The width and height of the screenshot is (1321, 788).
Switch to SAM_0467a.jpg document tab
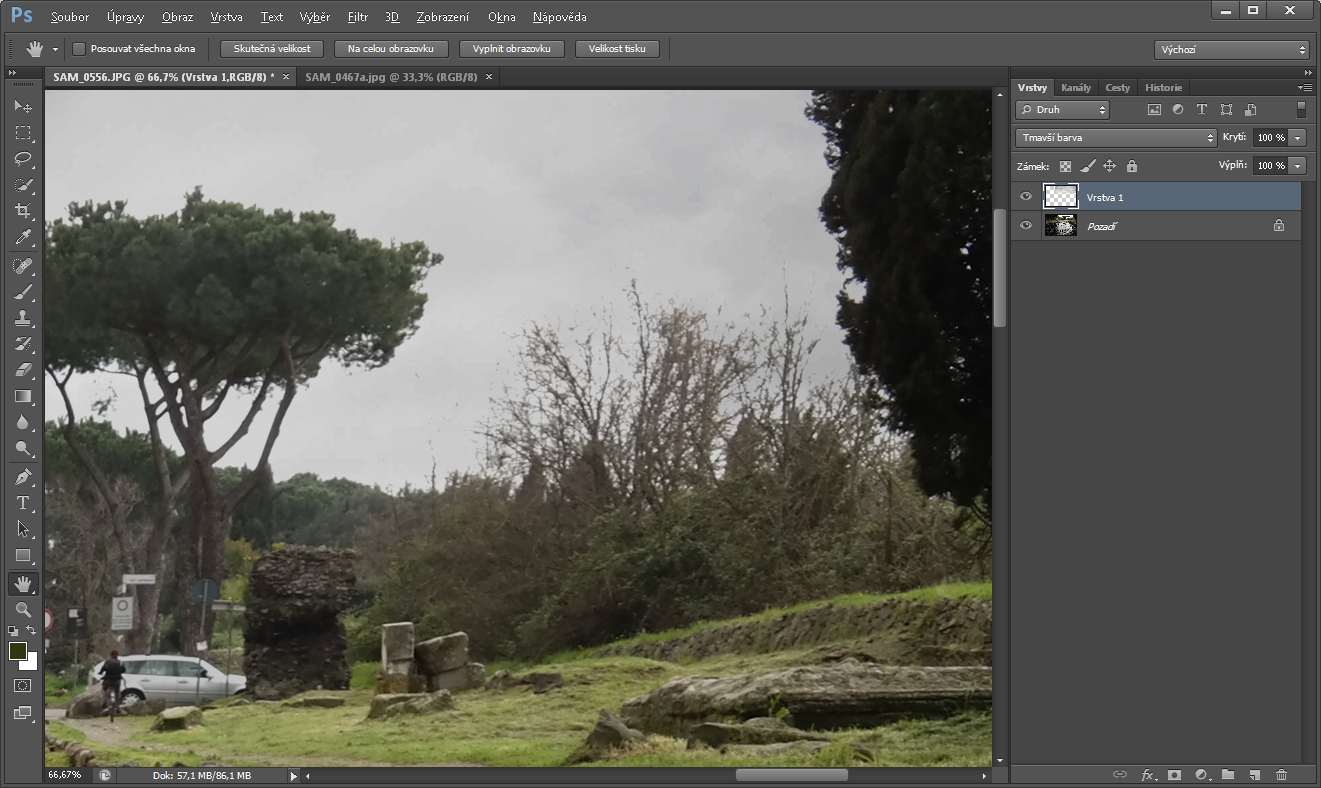tap(390, 76)
